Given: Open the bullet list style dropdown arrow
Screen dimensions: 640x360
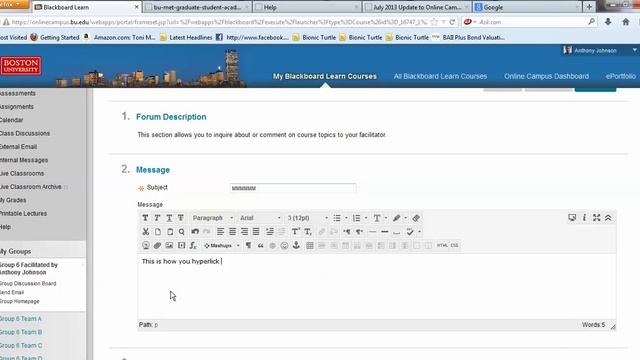Looking at the screenshot, I should (x=346, y=218).
